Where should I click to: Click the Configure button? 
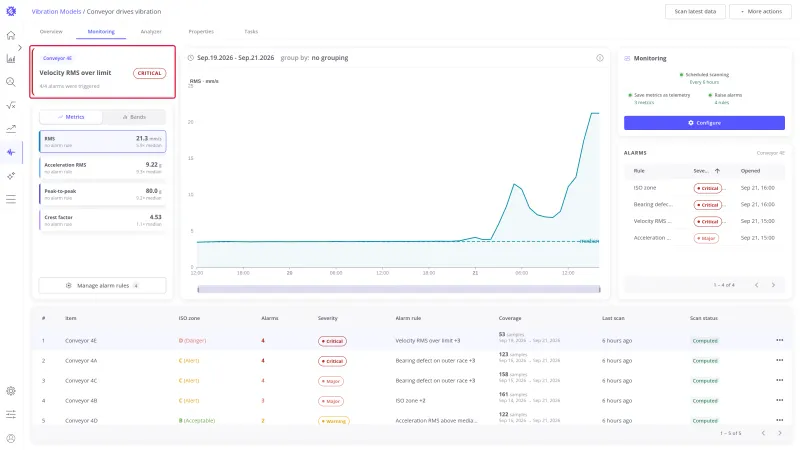click(704, 123)
